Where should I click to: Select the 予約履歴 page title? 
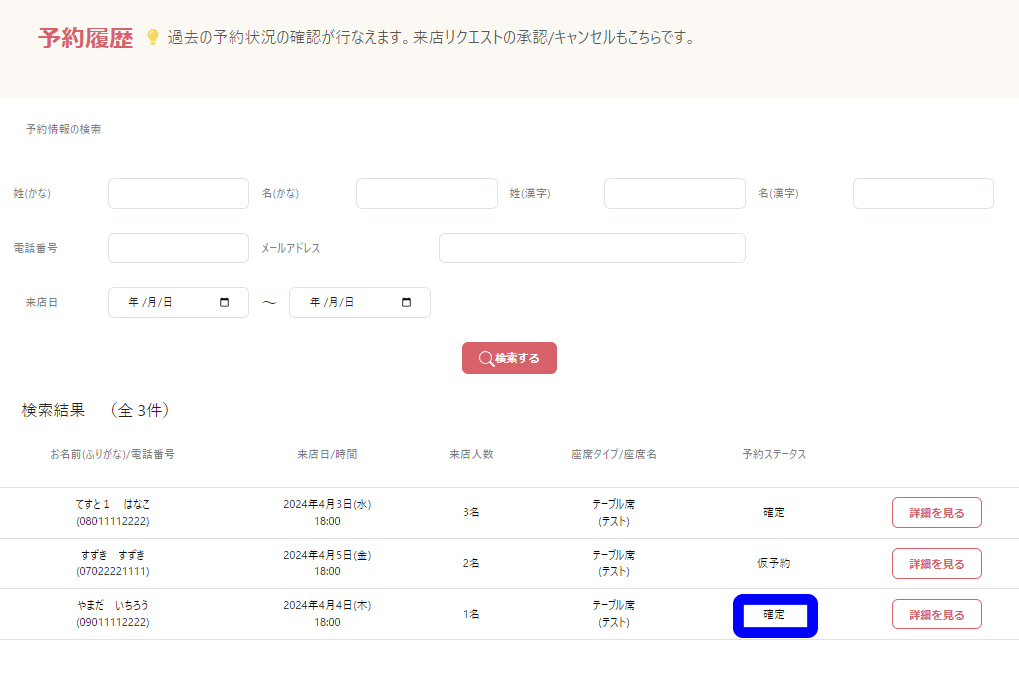tap(85, 39)
